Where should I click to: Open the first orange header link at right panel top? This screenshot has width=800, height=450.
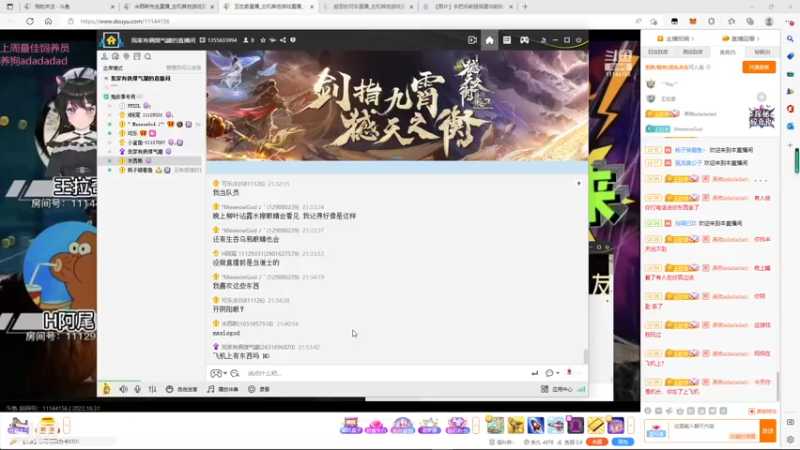click(675, 38)
